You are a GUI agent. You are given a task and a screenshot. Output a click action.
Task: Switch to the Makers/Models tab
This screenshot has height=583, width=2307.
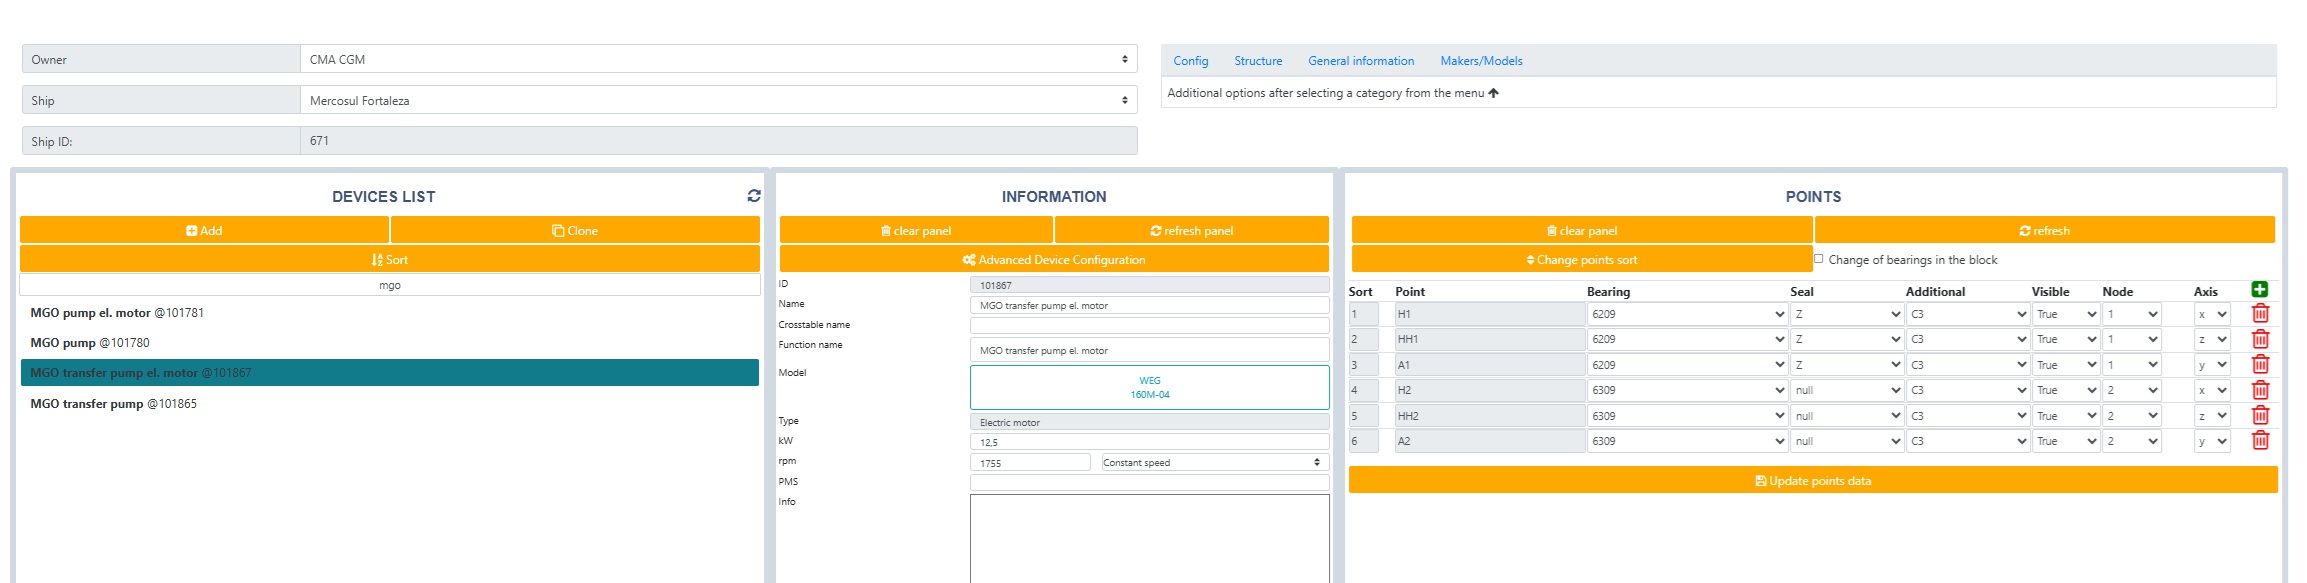(1480, 61)
